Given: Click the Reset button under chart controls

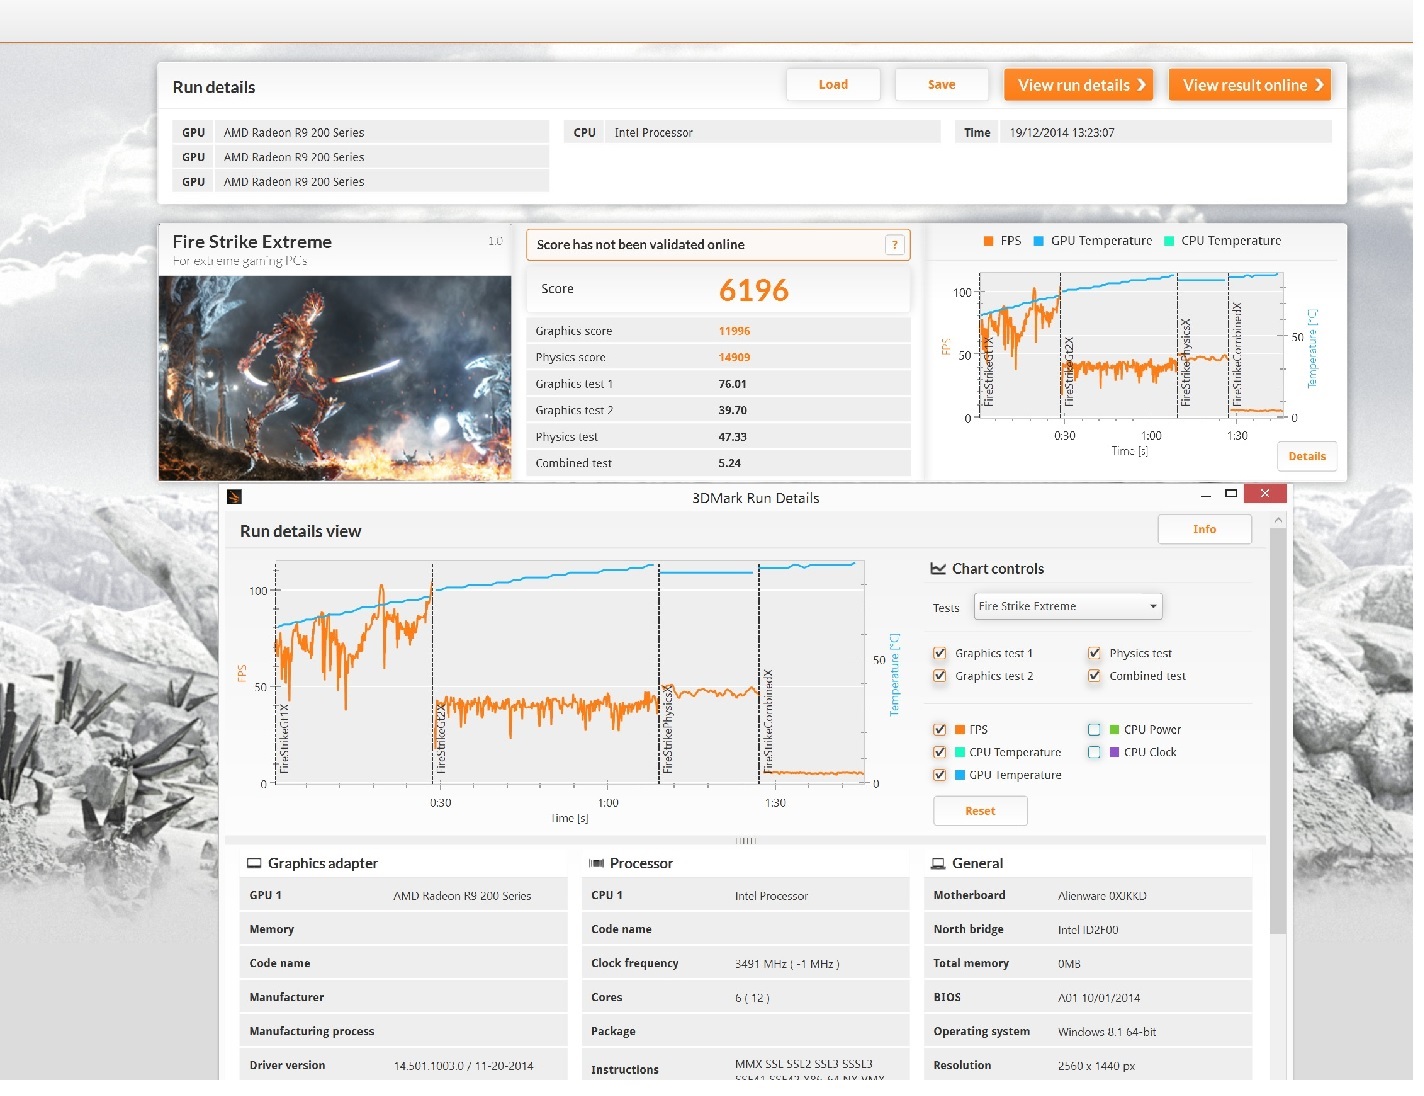Looking at the screenshot, I should point(979,811).
